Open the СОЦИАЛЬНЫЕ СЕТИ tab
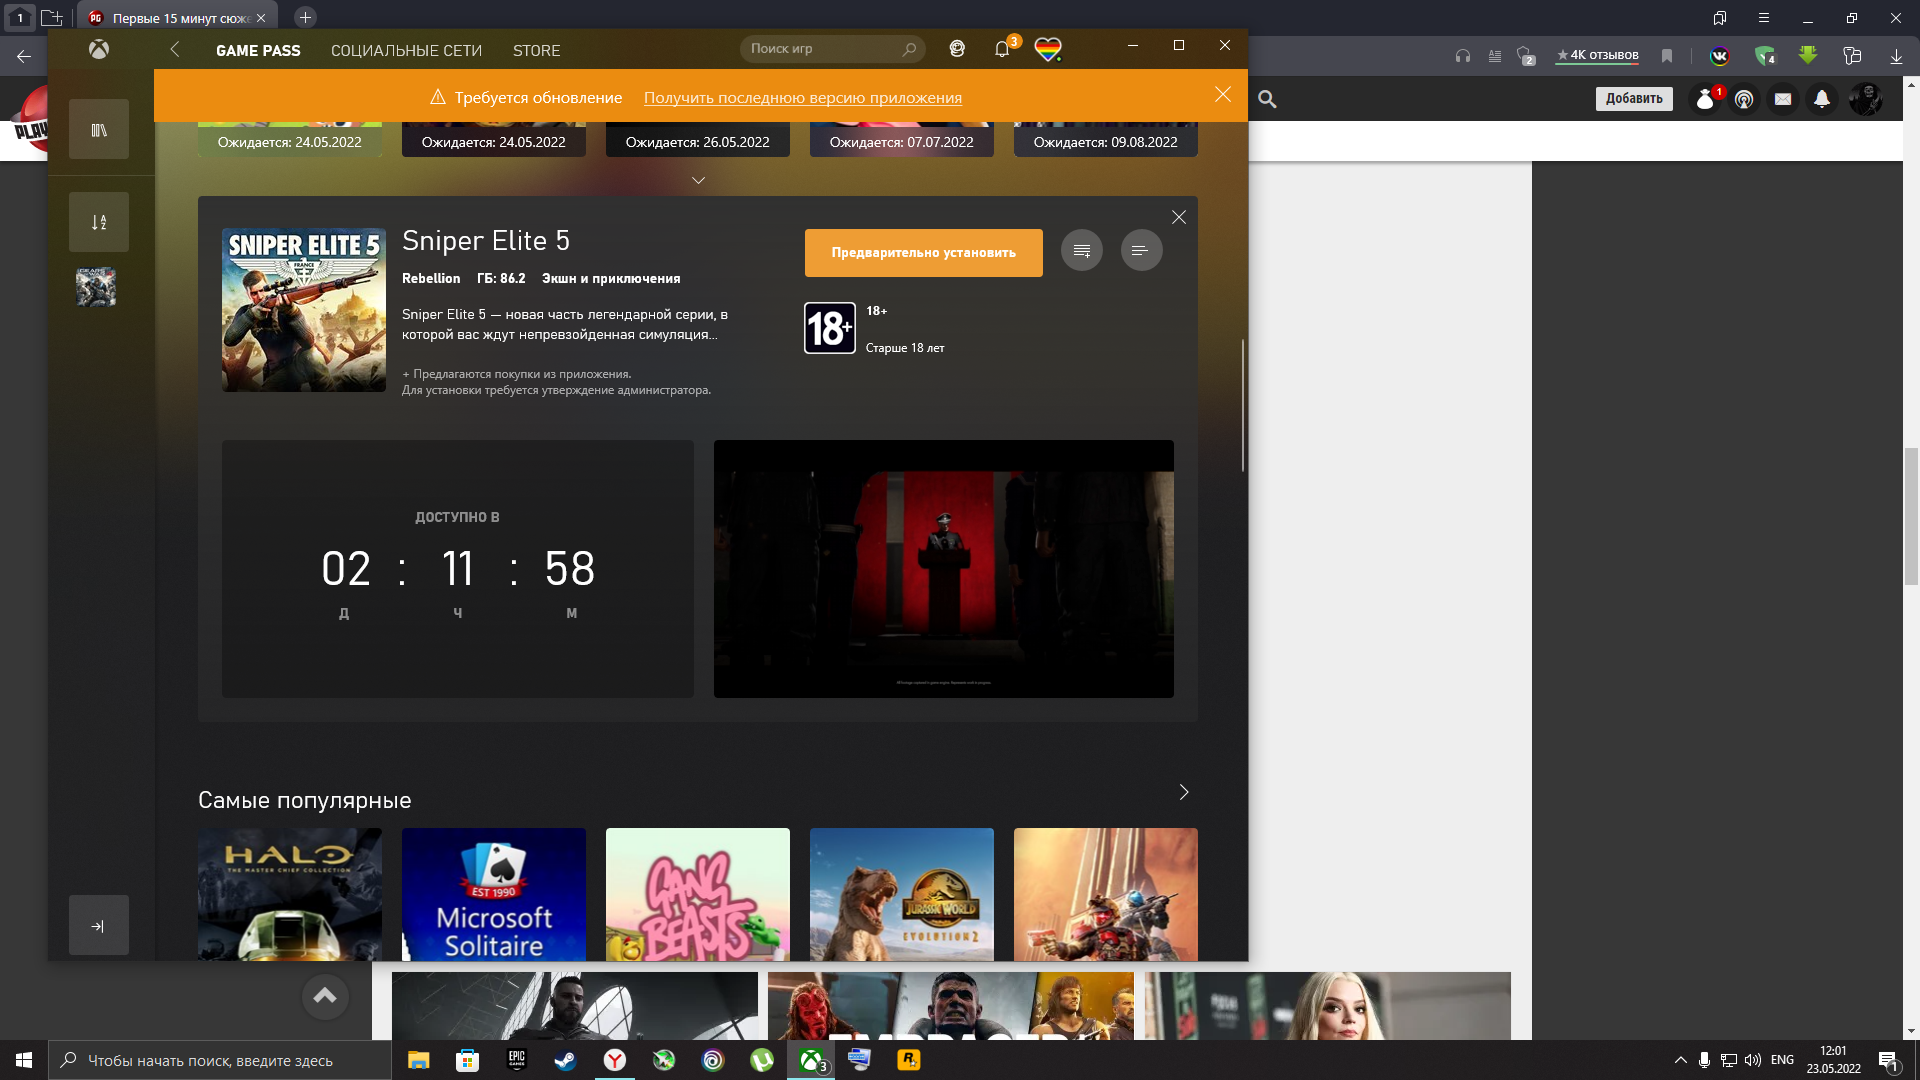 [406, 50]
